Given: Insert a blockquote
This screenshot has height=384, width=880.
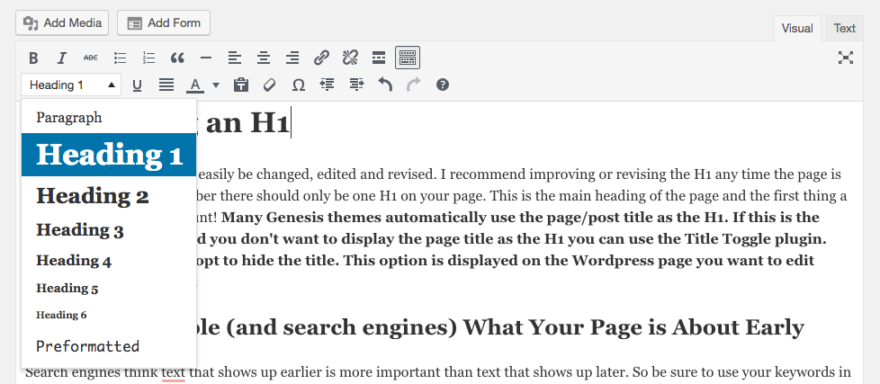Looking at the screenshot, I should click(177, 58).
